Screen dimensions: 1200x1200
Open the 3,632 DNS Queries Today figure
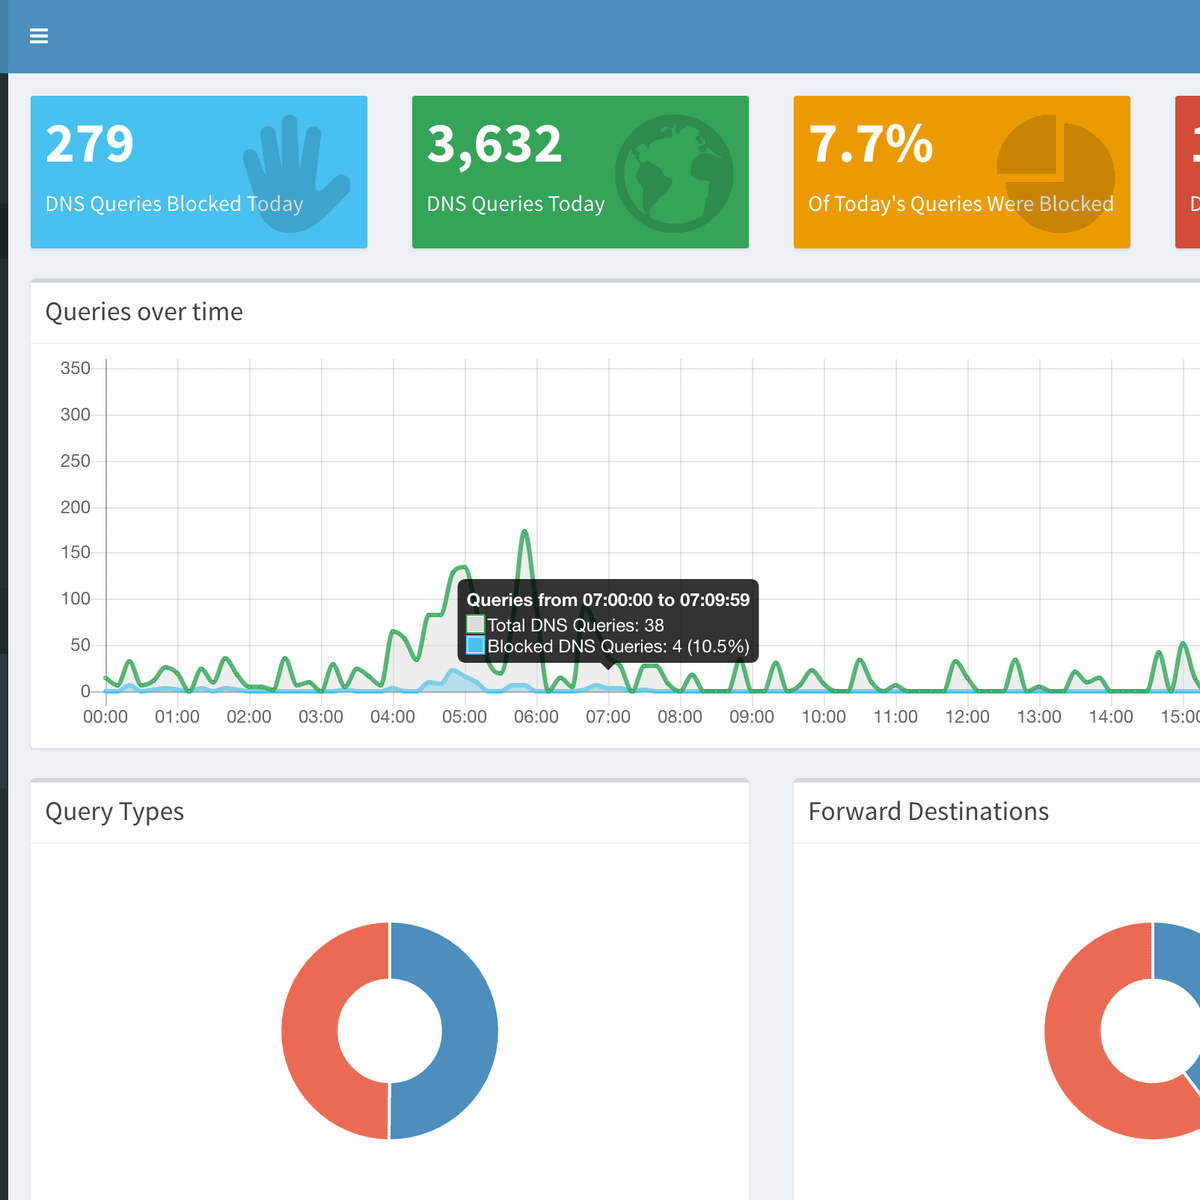click(x=494, y=144)
